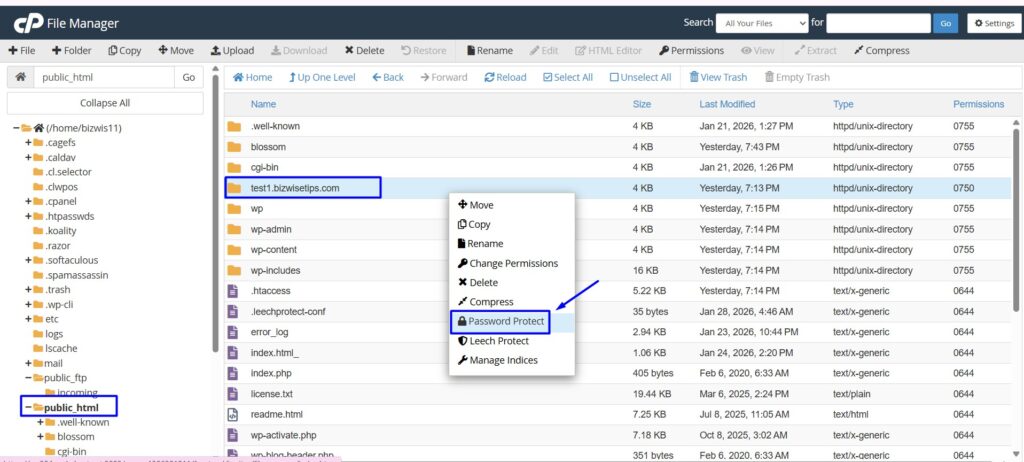
Task: Collapse the public_ftp tree folder
Action: [x=28, y=378]
